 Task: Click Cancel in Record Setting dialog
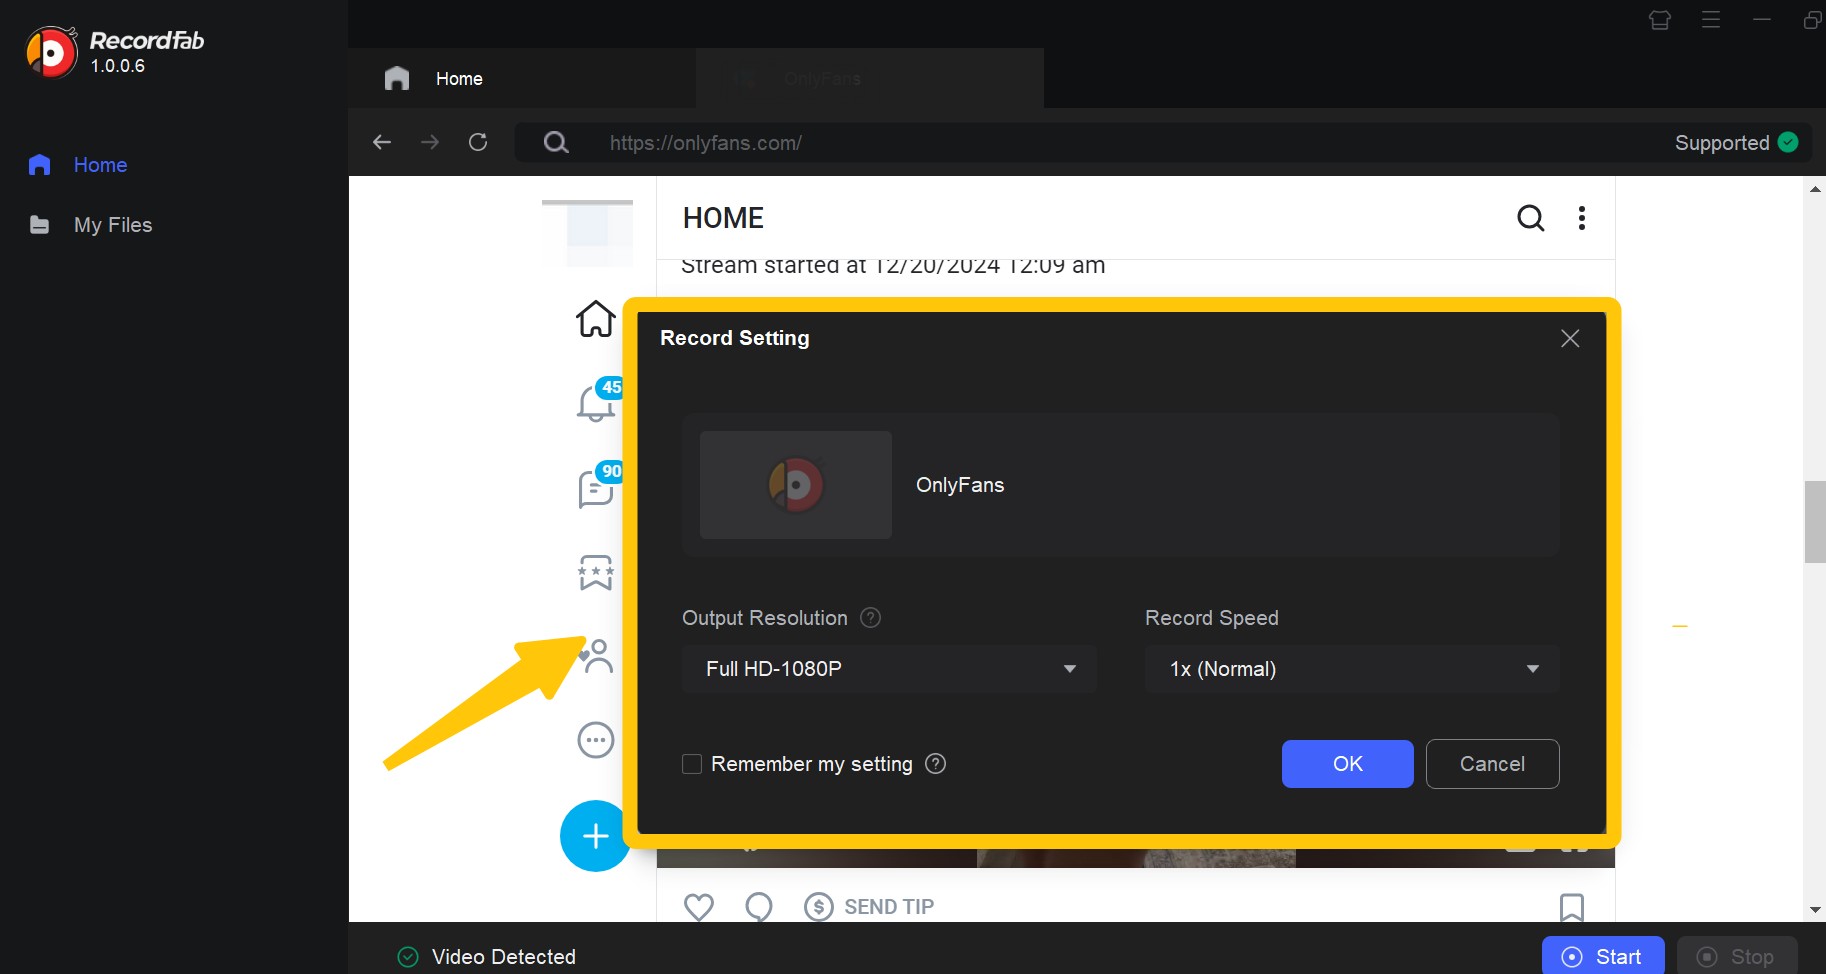1493,764
